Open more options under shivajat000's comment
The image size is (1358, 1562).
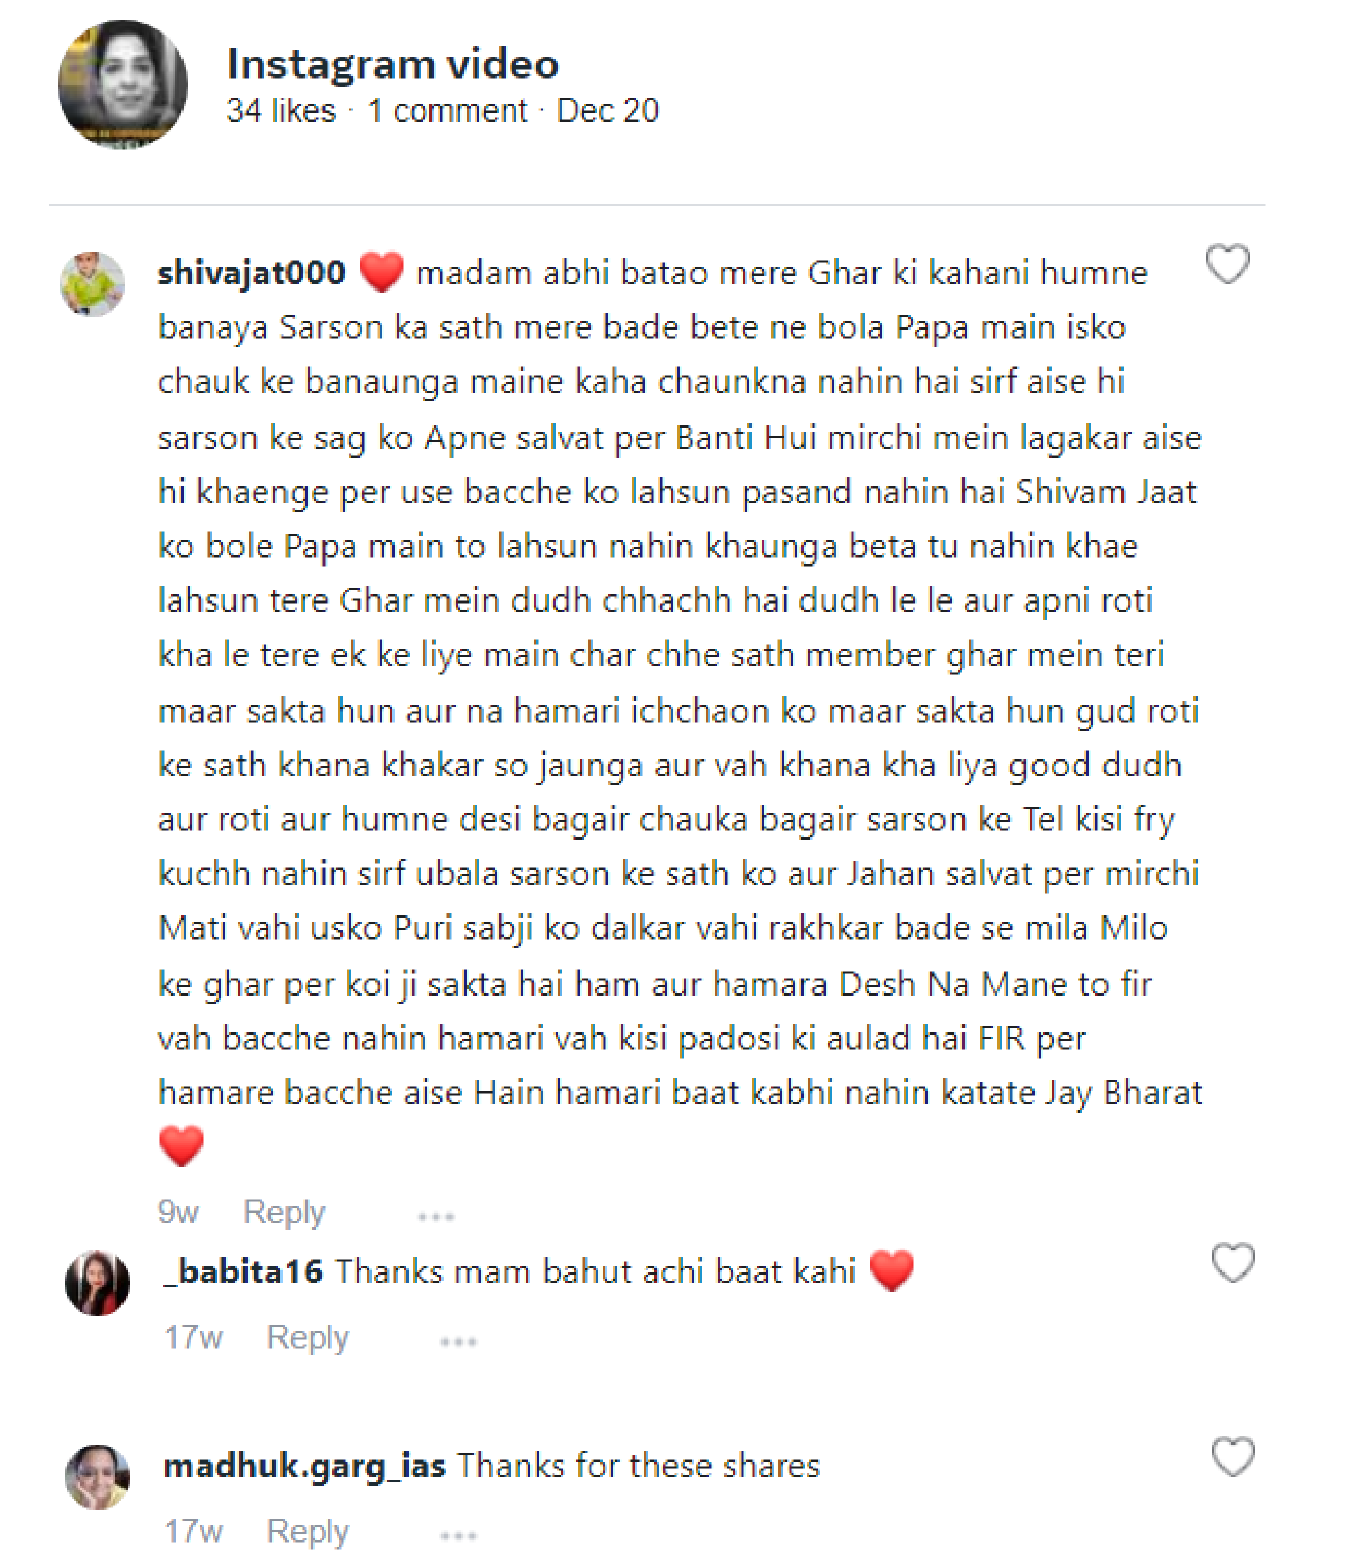[x=436, y=1216]
